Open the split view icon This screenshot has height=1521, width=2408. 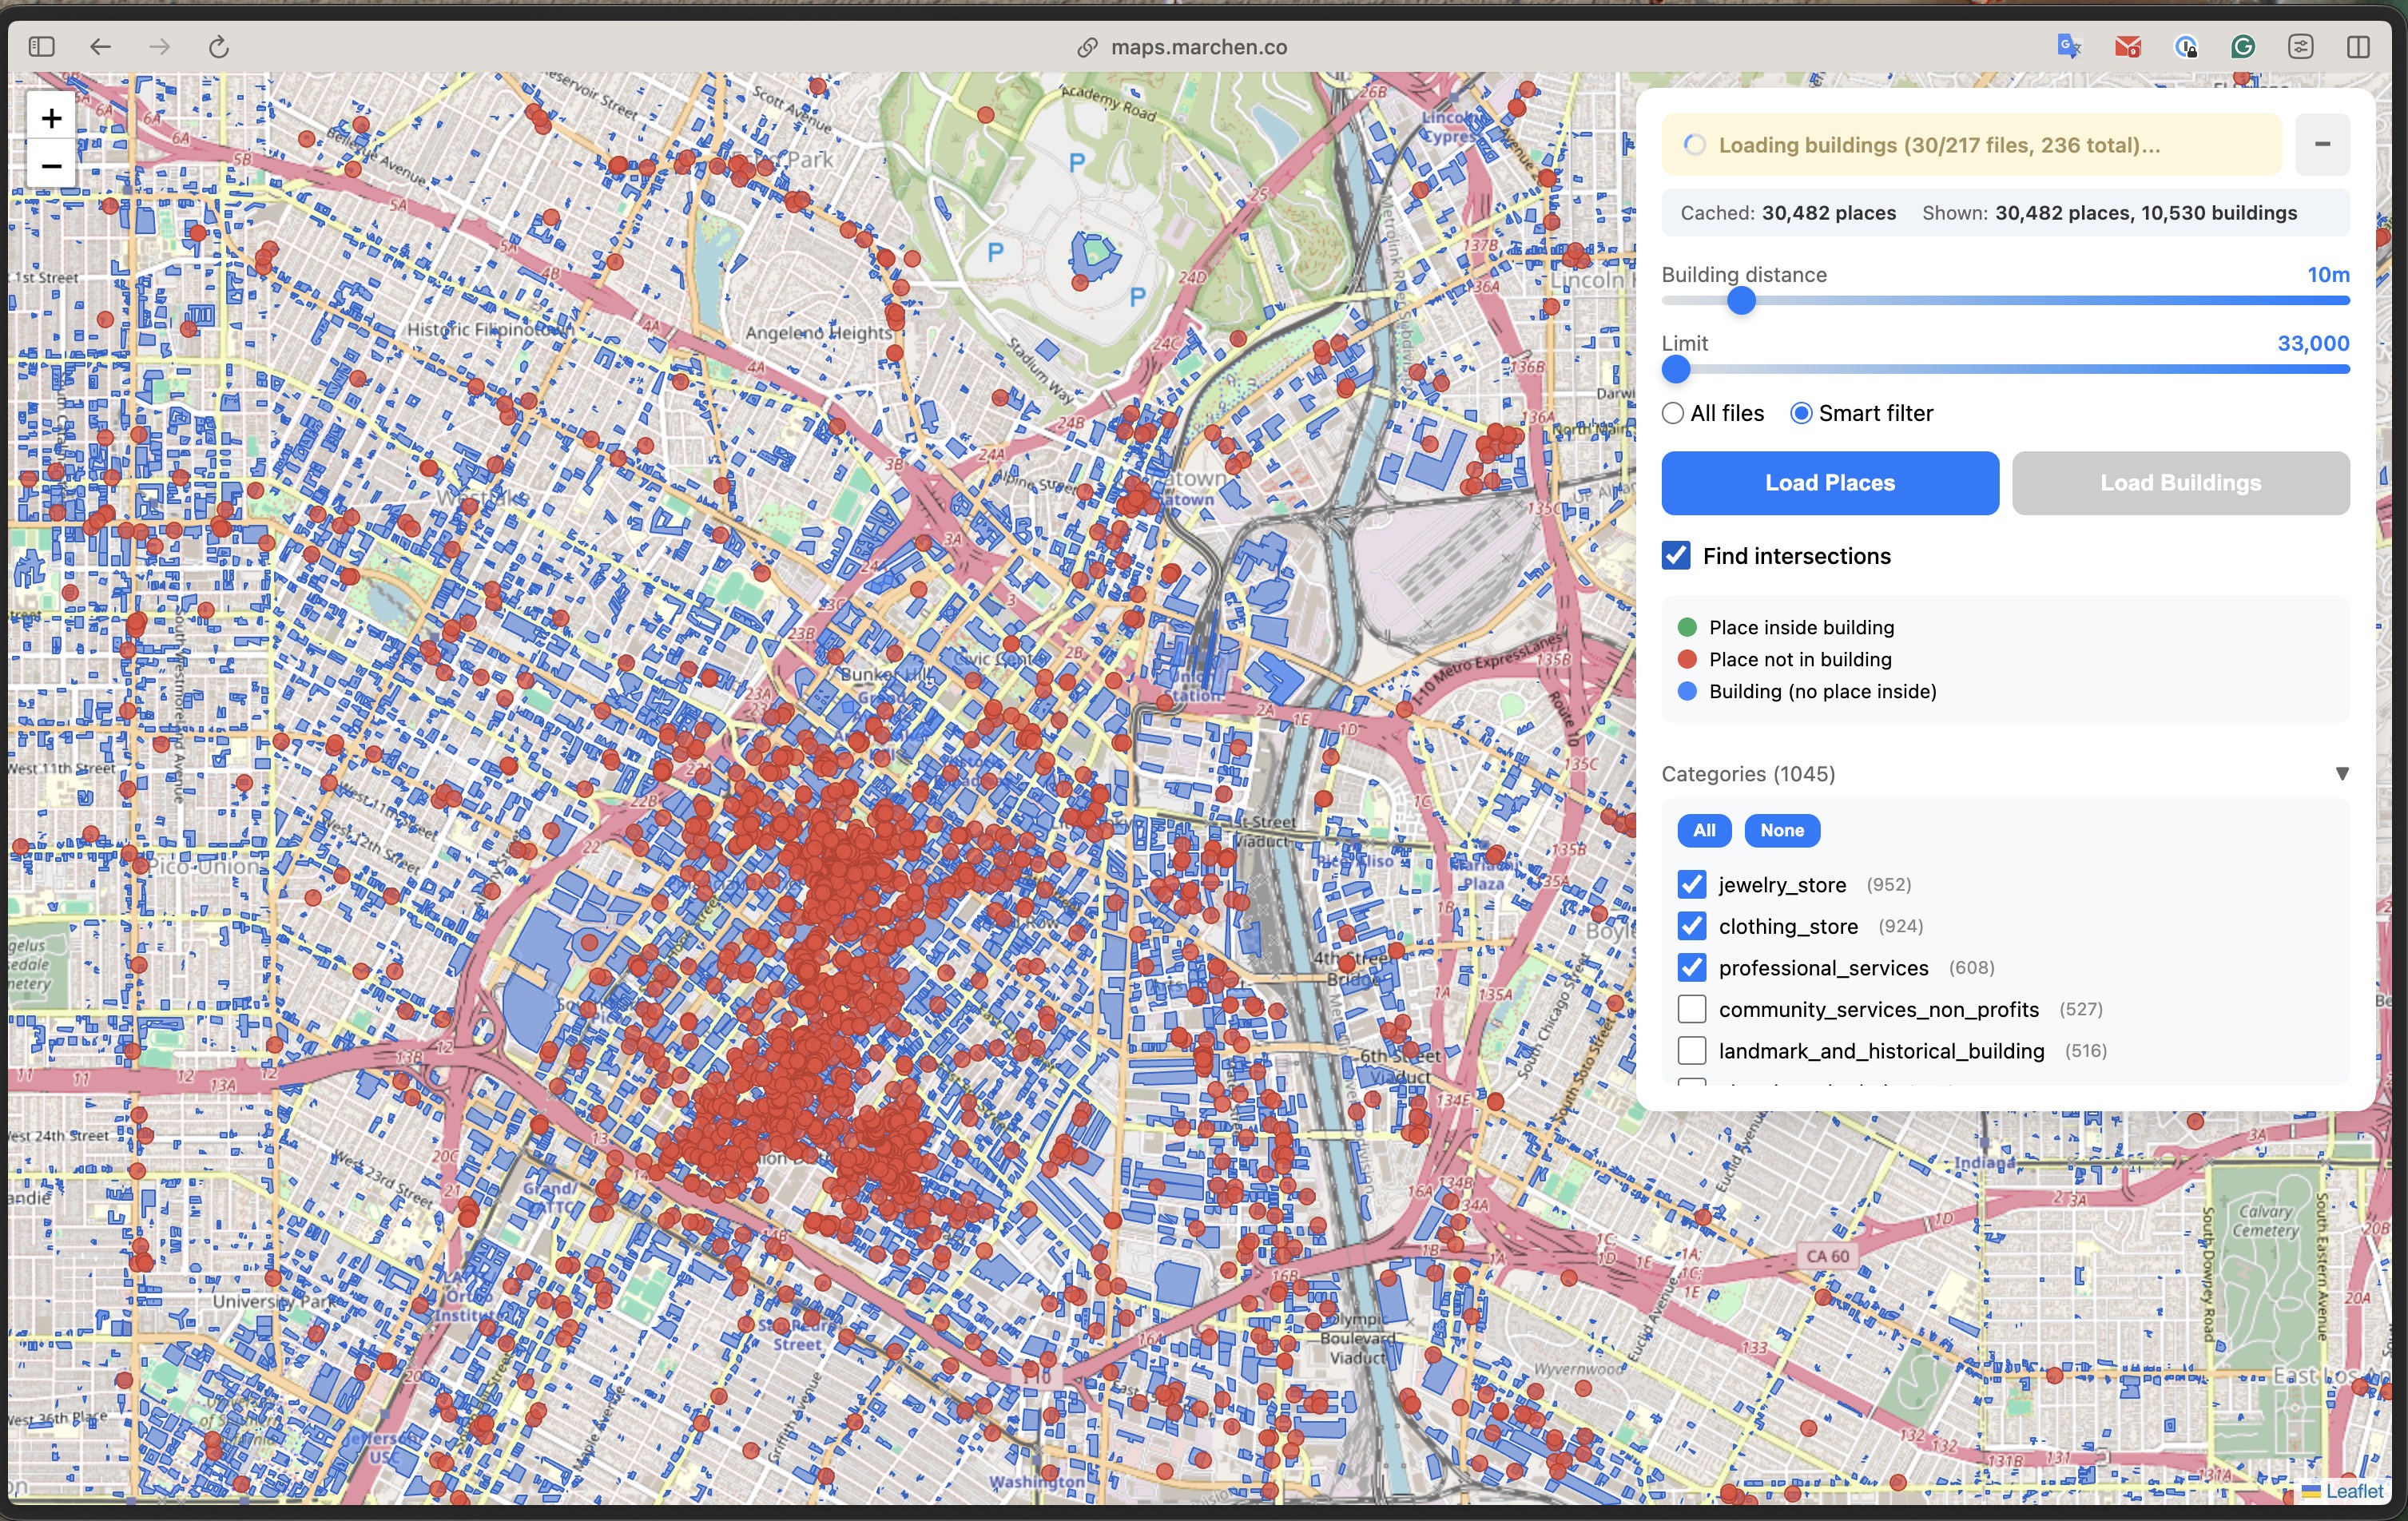2358,47
